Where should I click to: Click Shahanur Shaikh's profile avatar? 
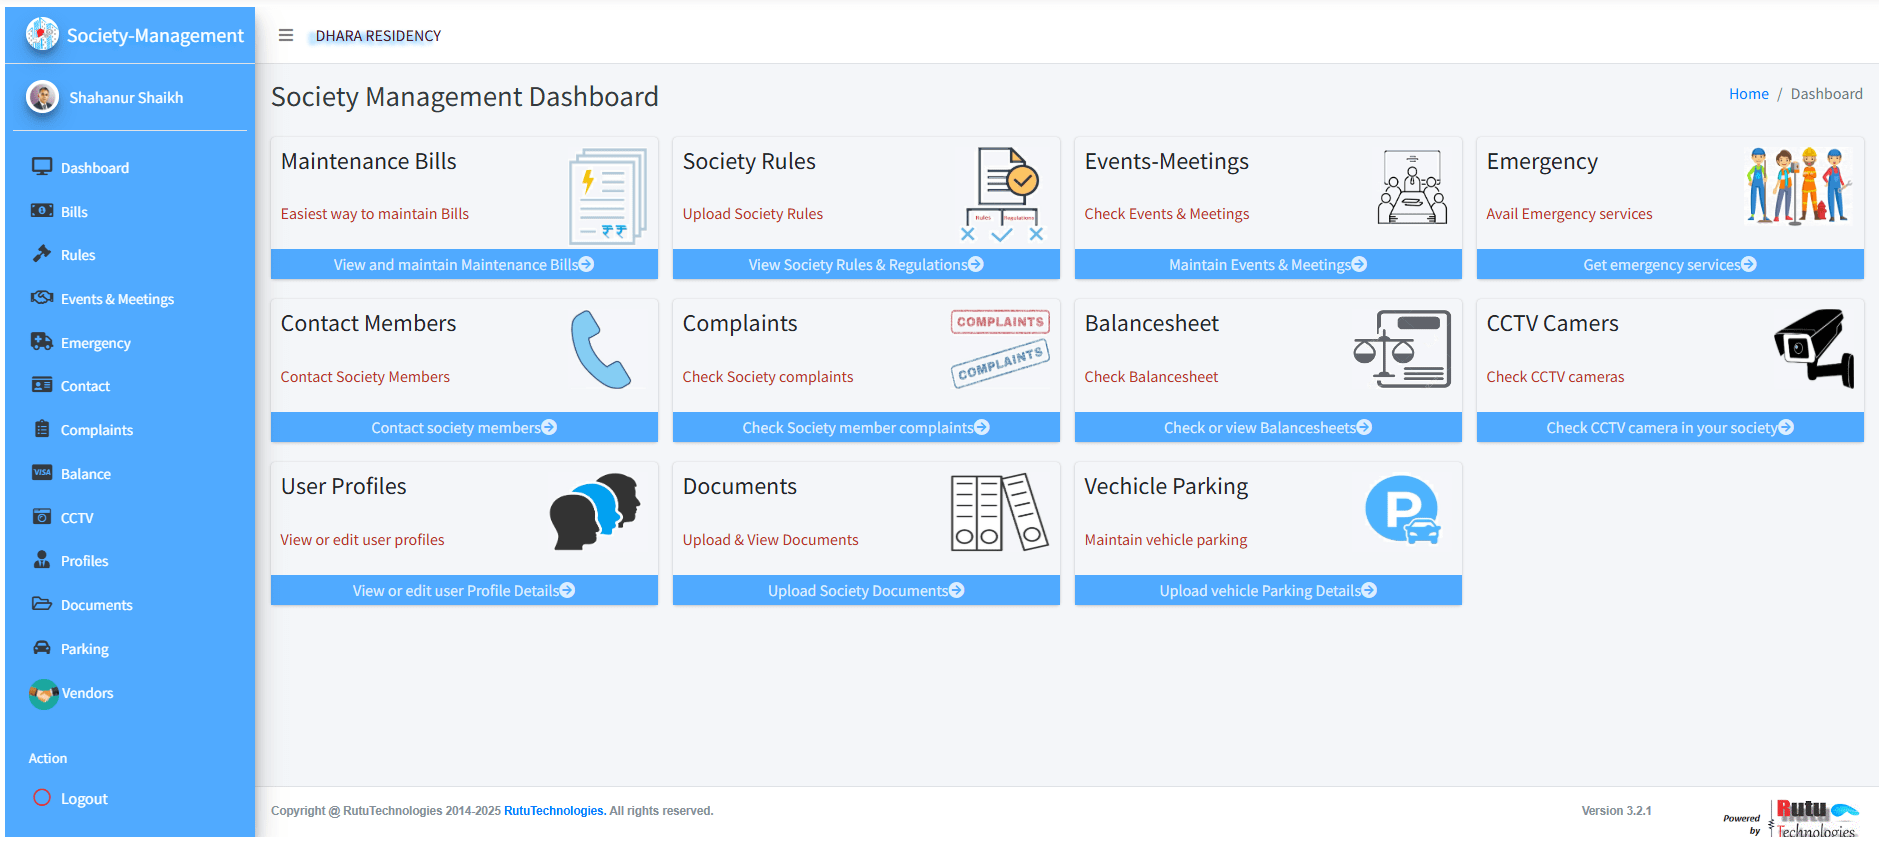pyautogui.click(x=42, y=97)
